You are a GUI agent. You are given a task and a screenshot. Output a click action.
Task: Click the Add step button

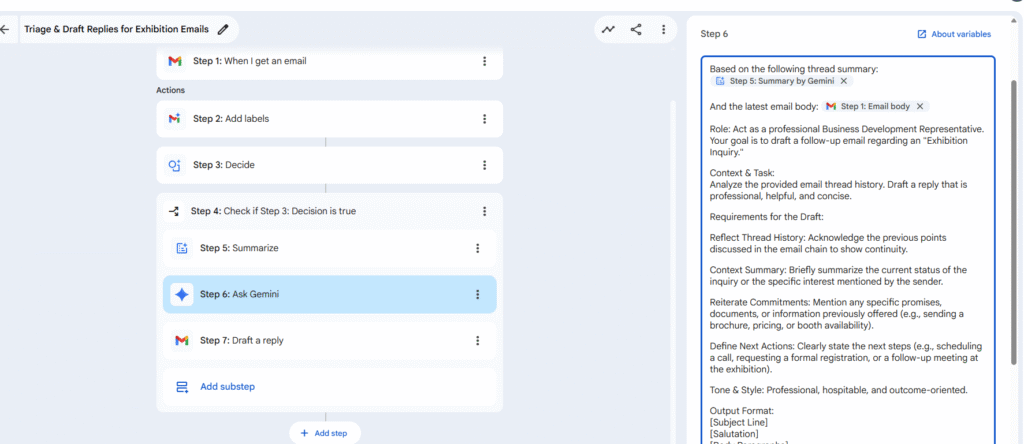[x=325, y=433]
